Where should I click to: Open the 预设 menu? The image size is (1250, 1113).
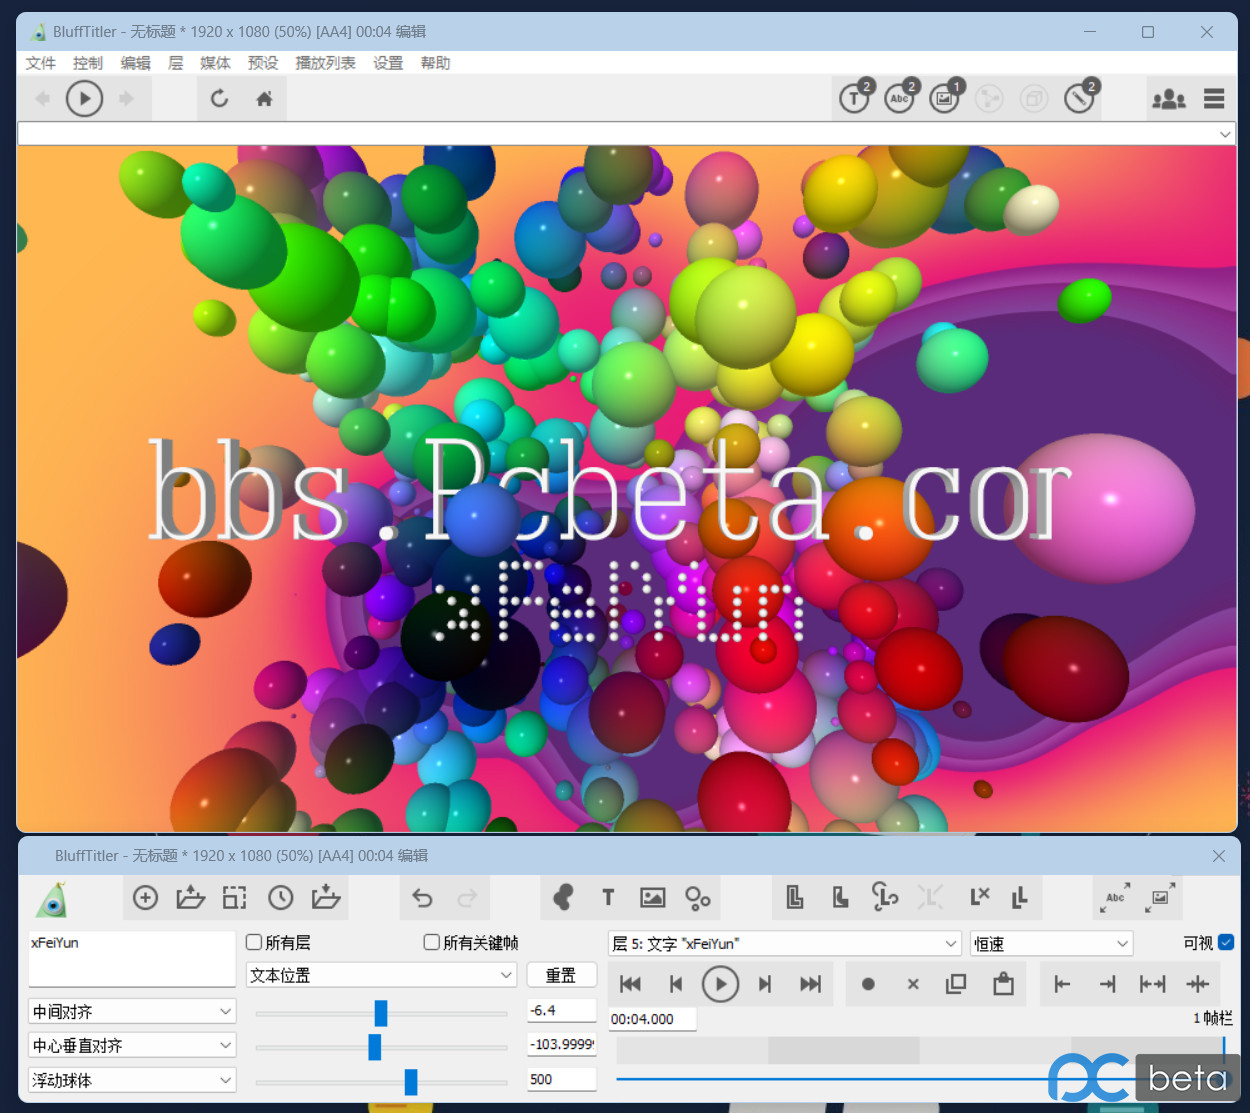click(x=263, y=63)
